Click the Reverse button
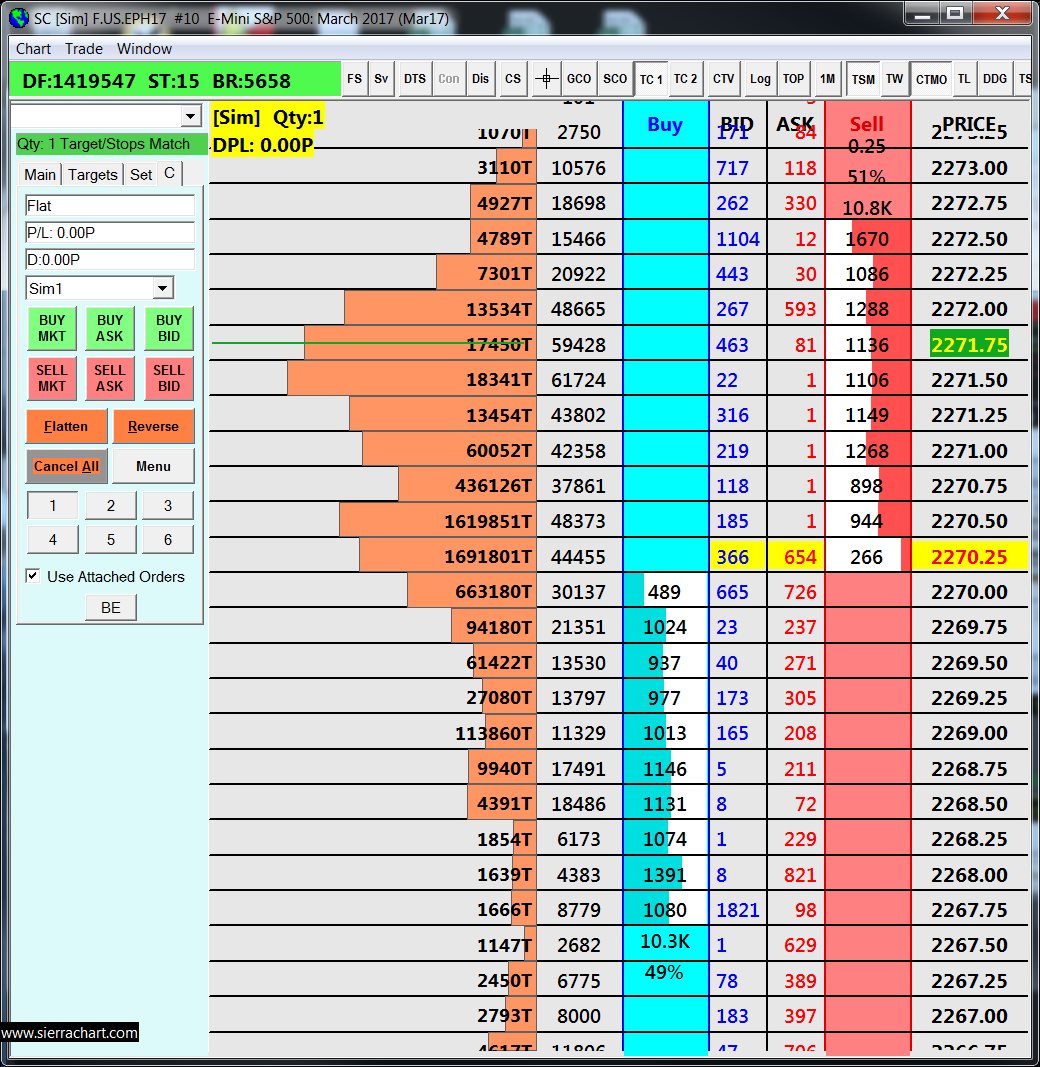Screen dimensions: 1040x1067 153,427
